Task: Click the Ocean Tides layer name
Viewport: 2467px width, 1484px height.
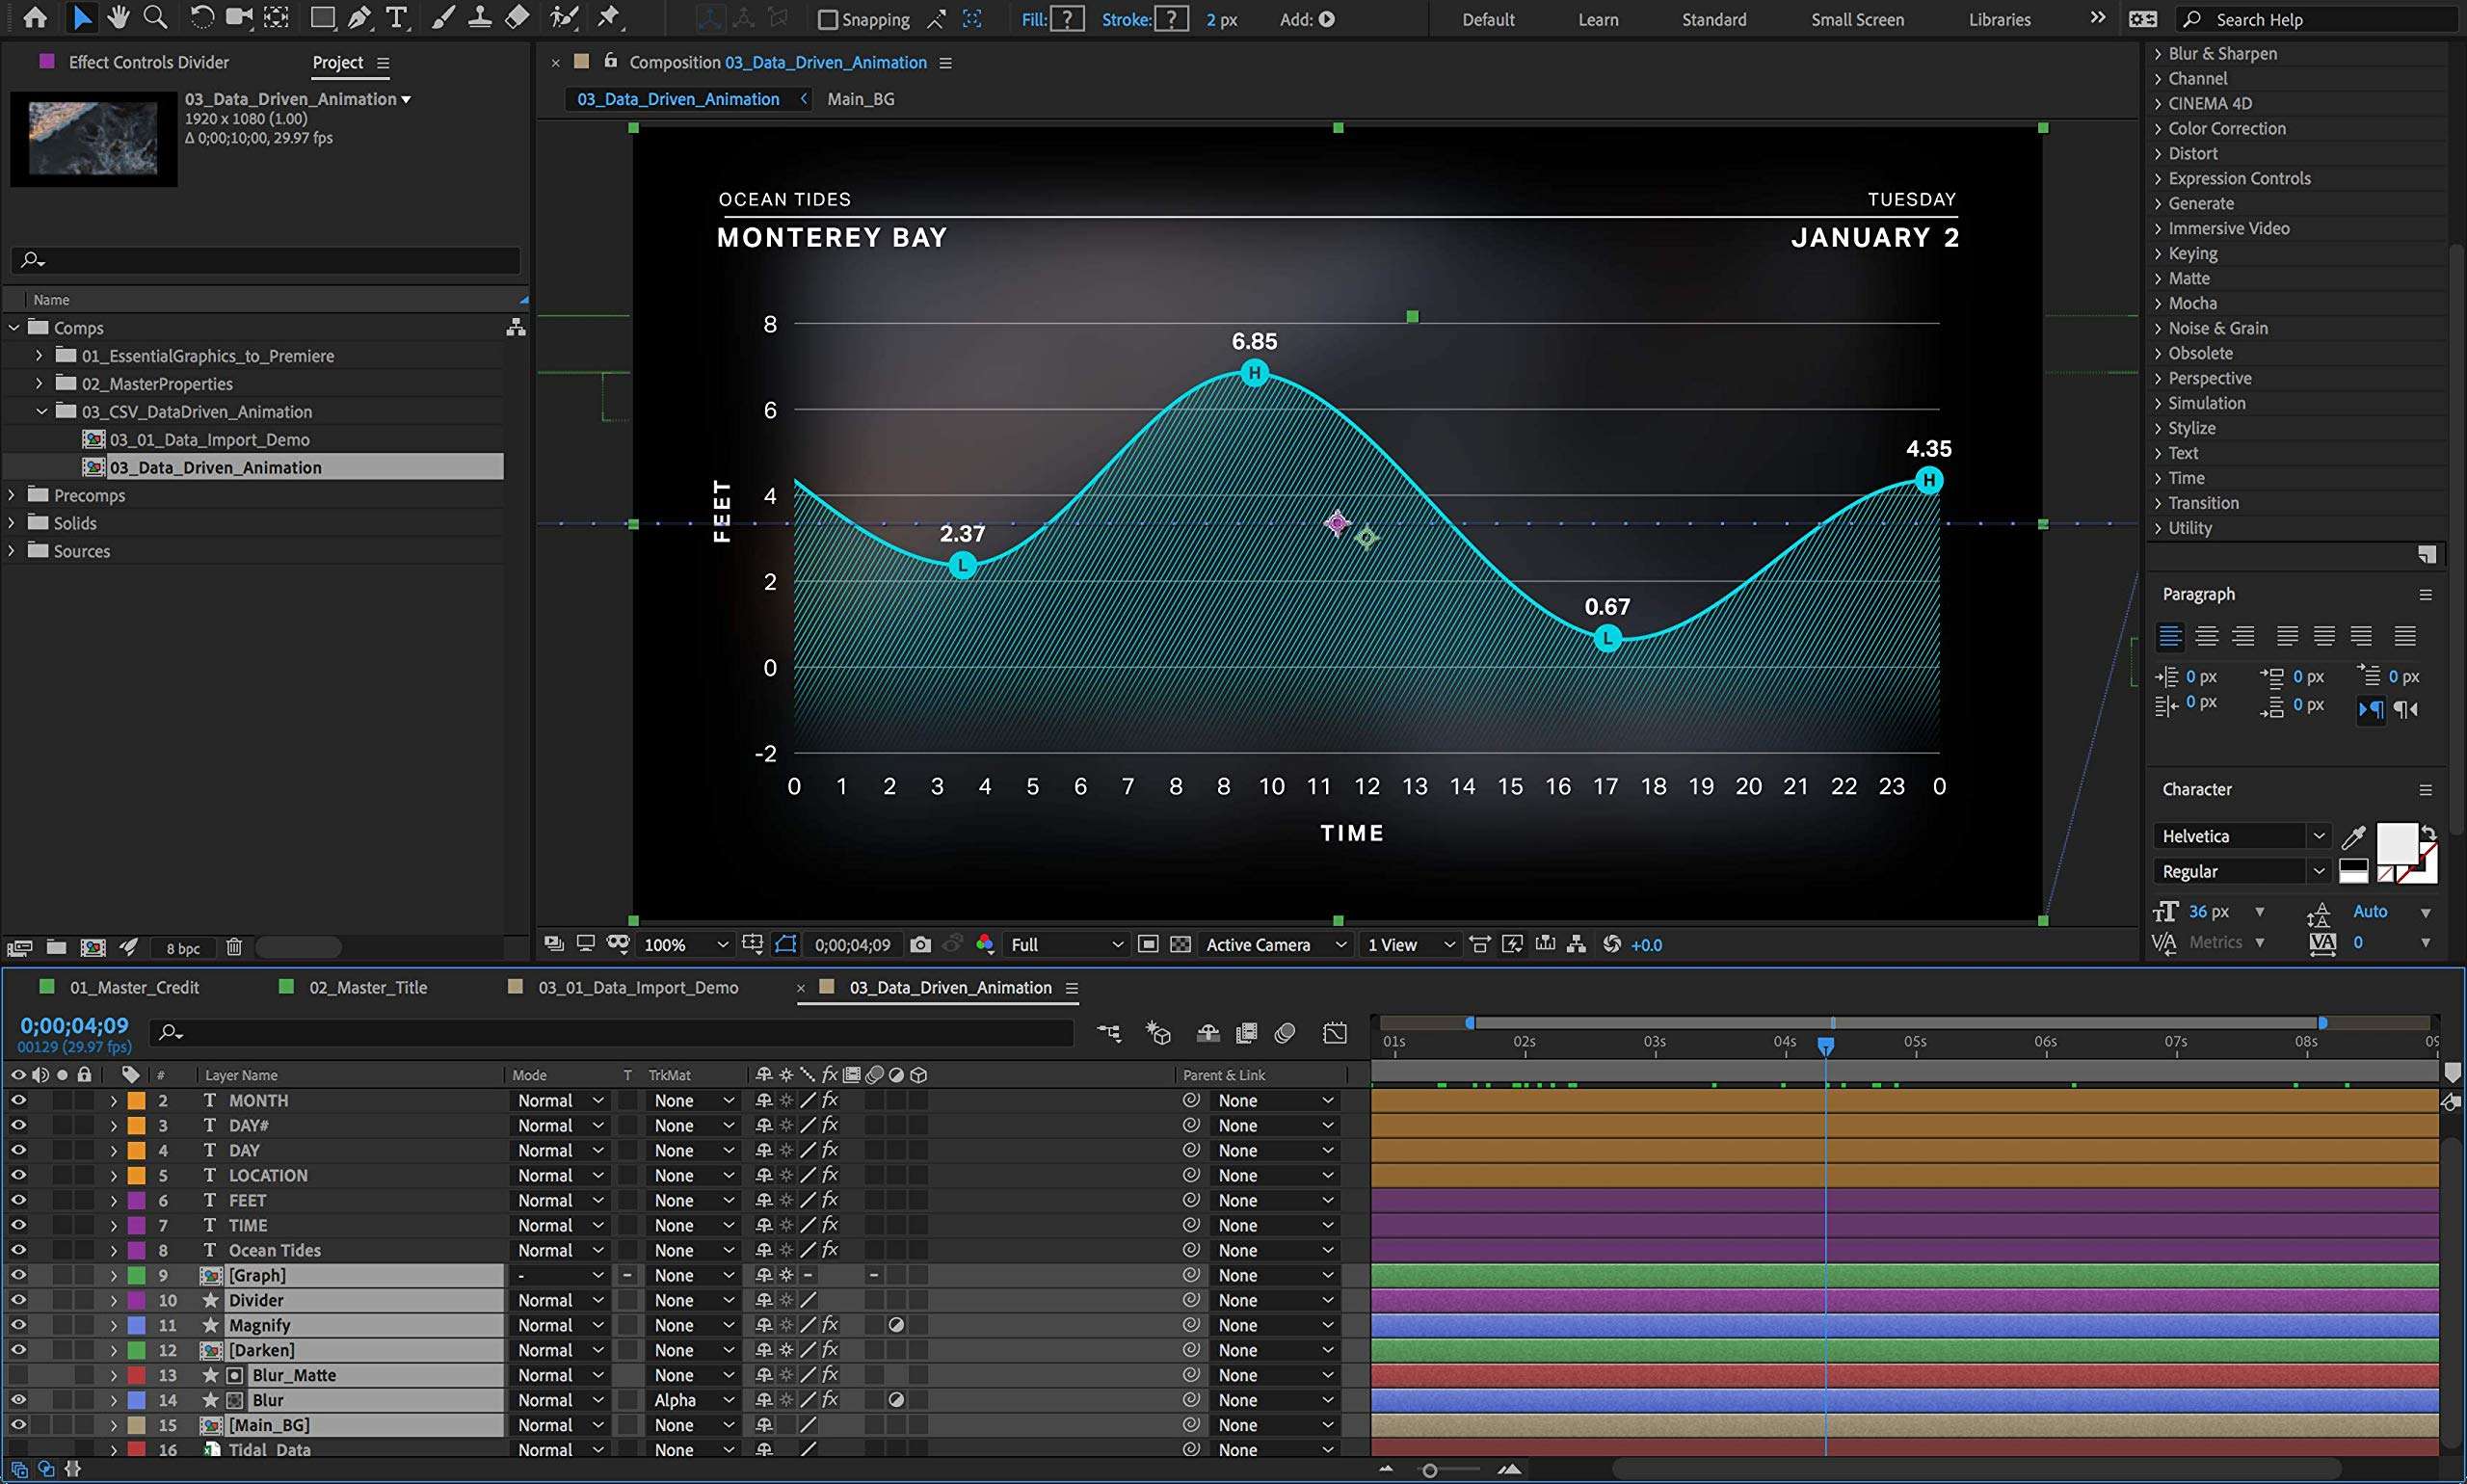Action: tap(275, 1250)
